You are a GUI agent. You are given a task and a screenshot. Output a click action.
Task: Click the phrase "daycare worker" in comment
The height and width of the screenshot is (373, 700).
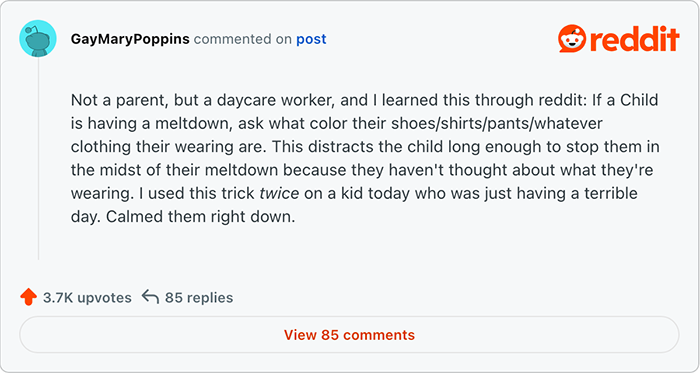point(275,100)
